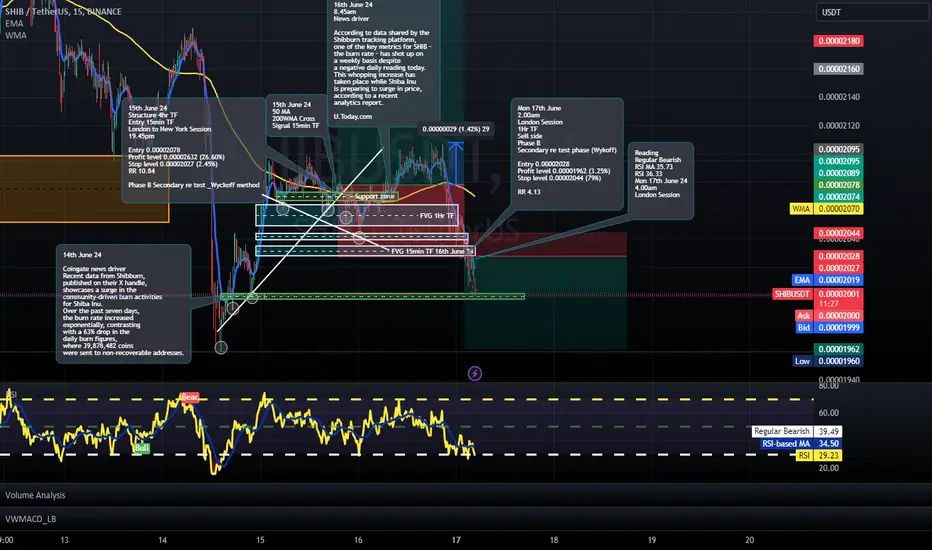
Task: Click the Bid 0.00001999 price tag
Action: (829, 328)
